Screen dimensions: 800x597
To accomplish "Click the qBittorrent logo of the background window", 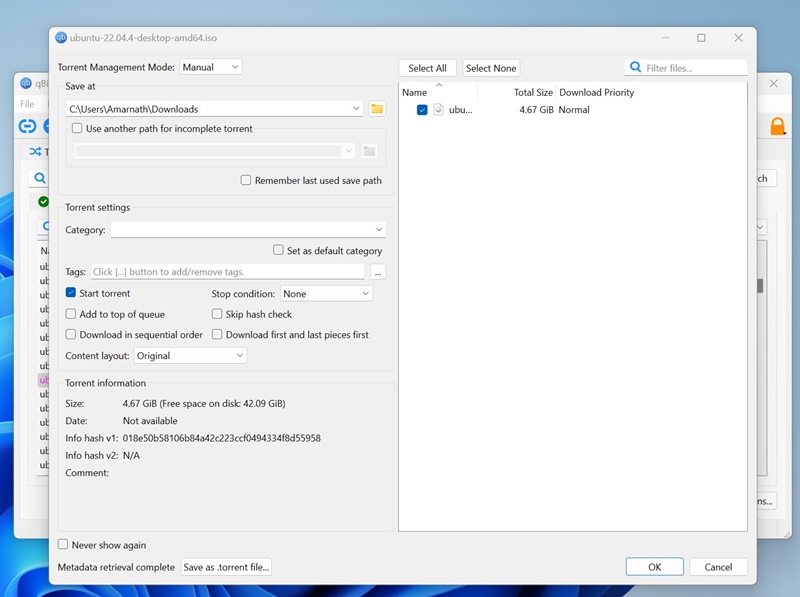I will 26,83.
